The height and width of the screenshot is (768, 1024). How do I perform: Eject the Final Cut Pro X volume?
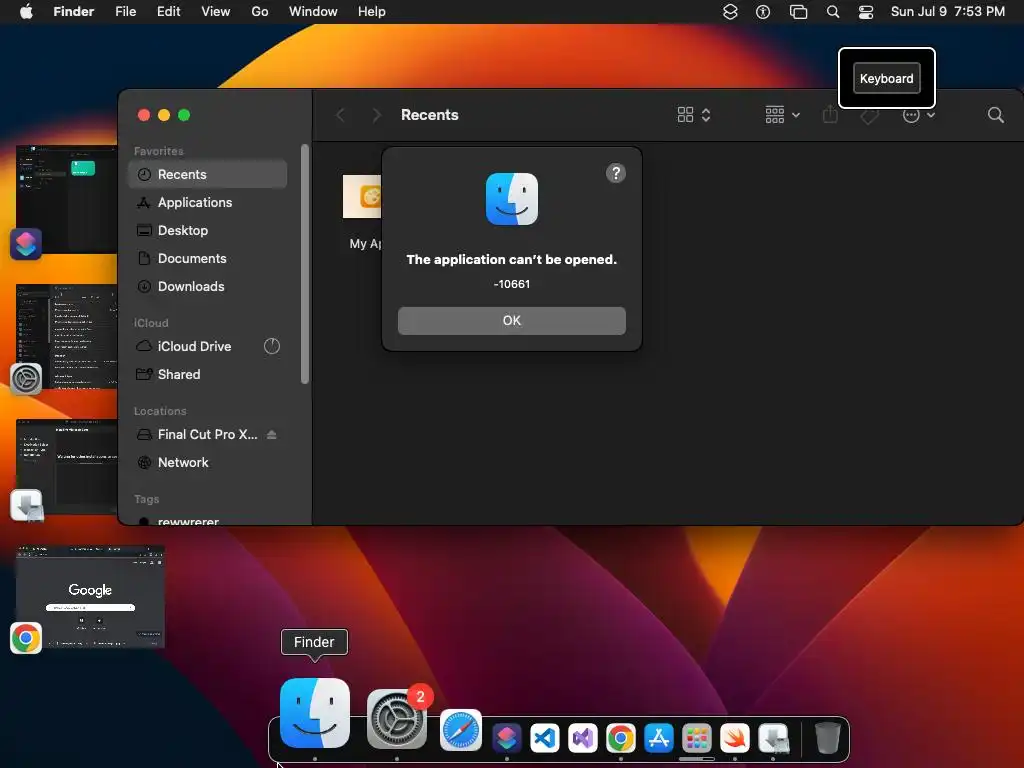pos(272,434)
